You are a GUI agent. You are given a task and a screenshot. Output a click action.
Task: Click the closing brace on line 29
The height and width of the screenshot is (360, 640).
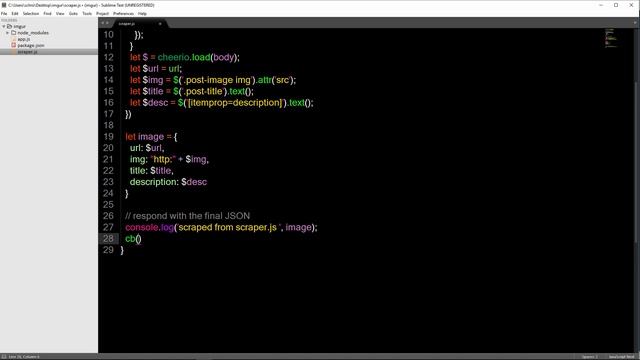point(122,250)
